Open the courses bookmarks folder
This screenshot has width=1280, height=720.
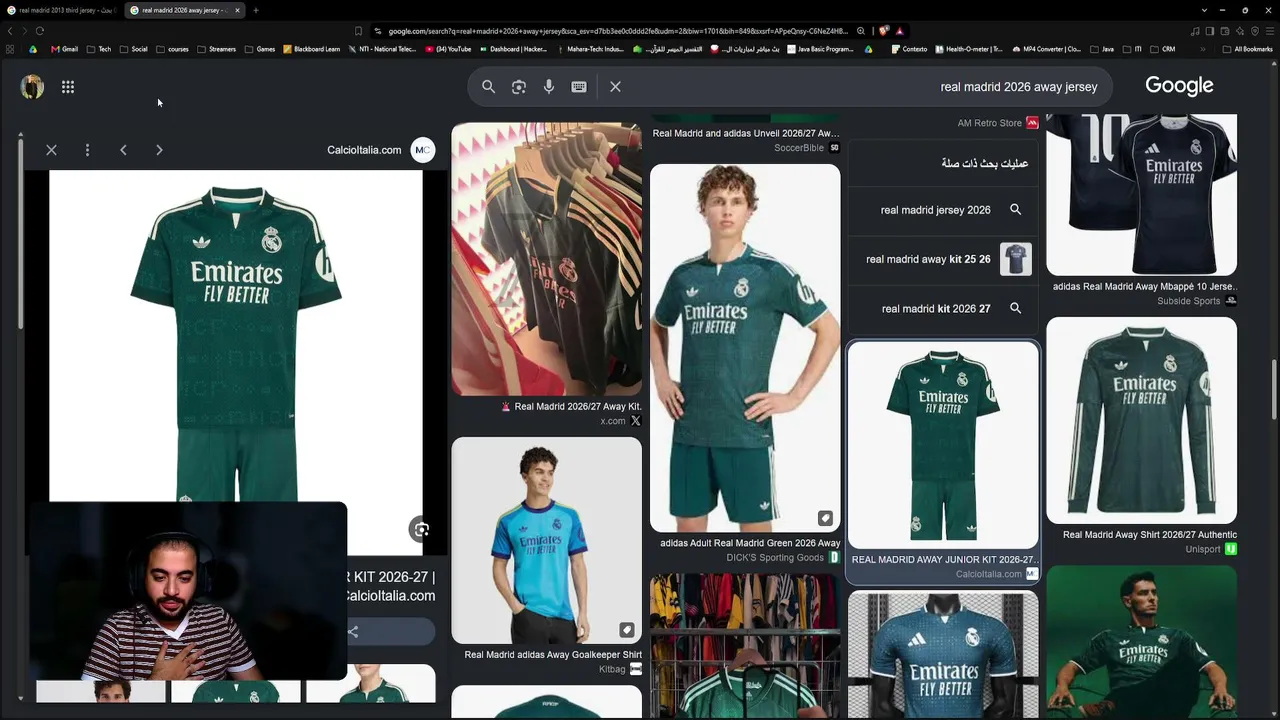click(172, 49)
